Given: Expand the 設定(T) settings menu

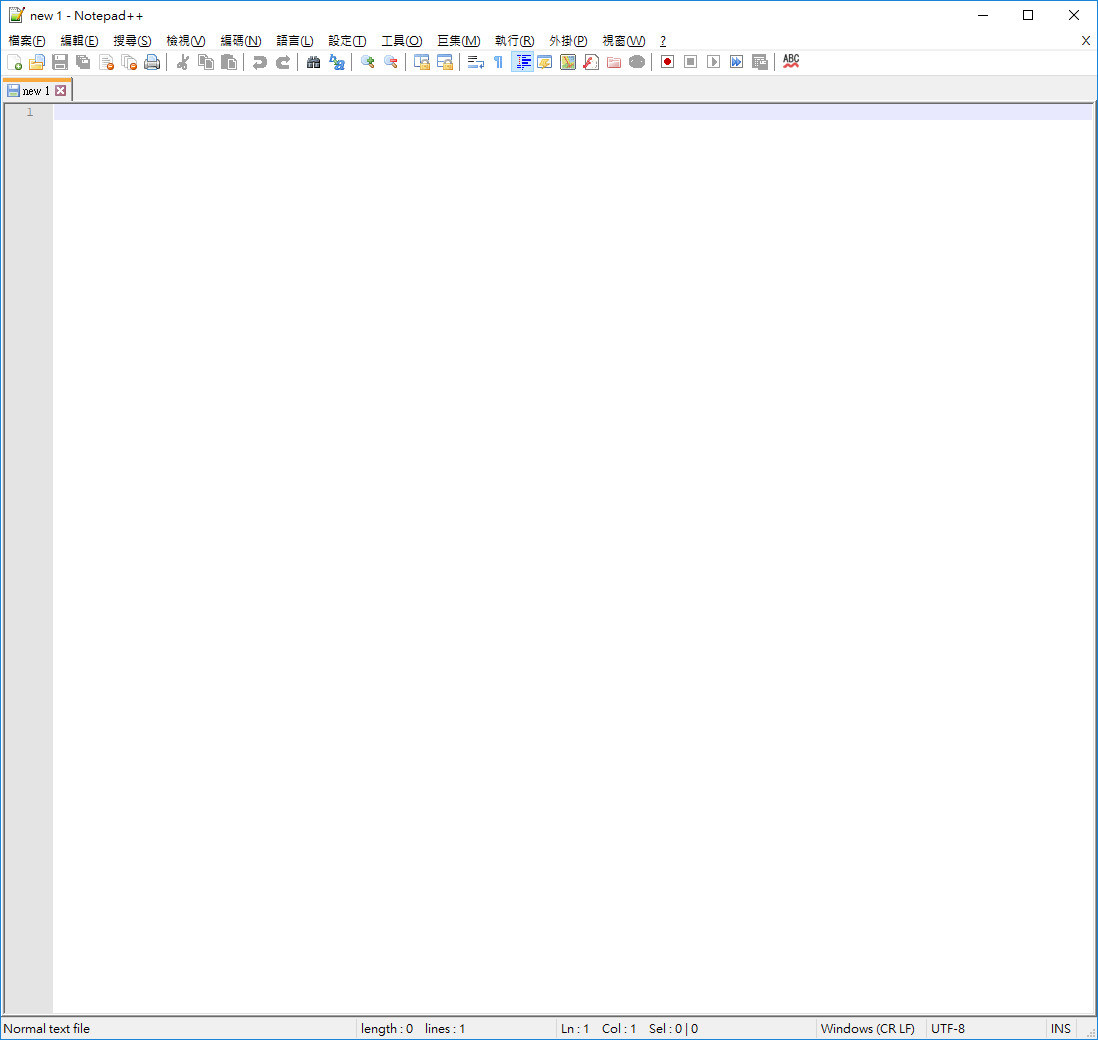Looking at the screenshot, I should (x=347, y=41).
